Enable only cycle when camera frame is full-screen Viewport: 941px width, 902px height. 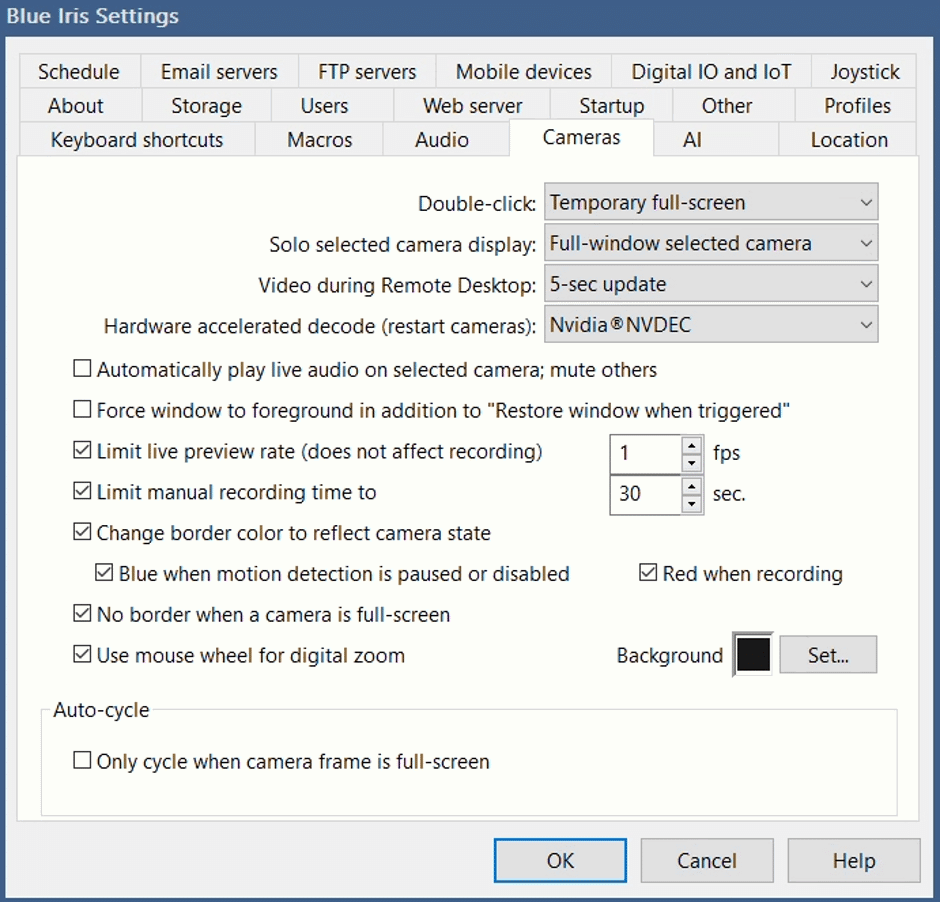tap(82, 761)
